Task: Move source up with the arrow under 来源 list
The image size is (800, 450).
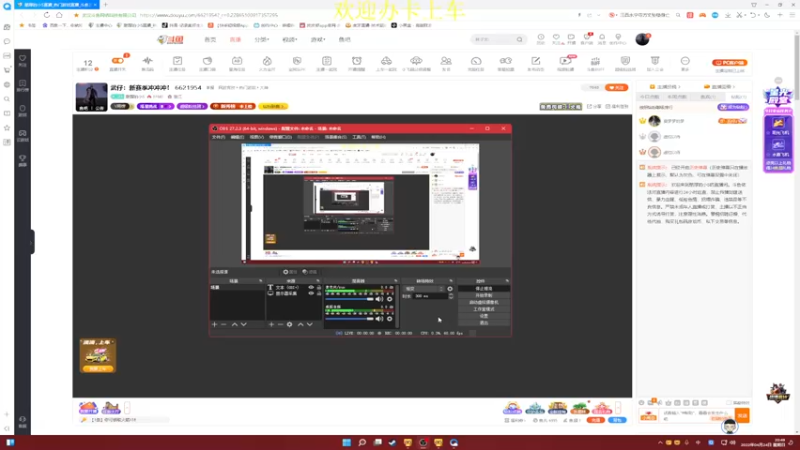Action: point(301,324)
